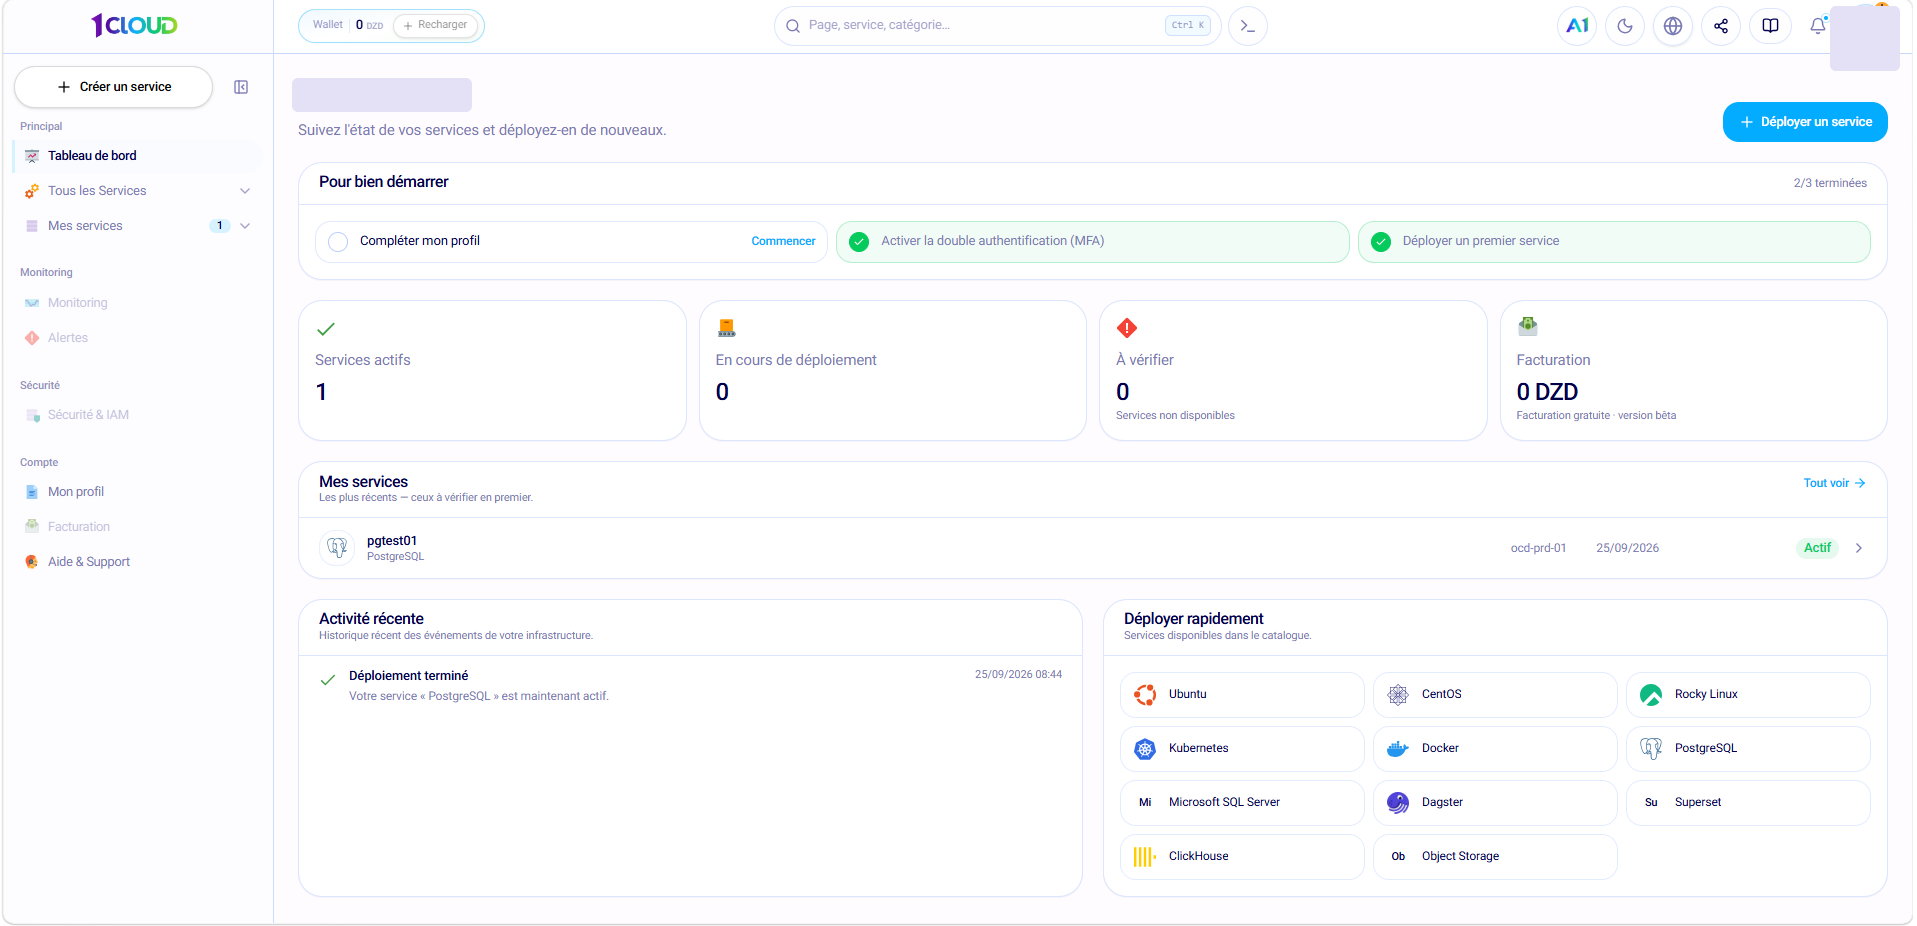Screen dimensions: 1917x926
Task: Toggle dark mode moon icon
Action: 1625,26
